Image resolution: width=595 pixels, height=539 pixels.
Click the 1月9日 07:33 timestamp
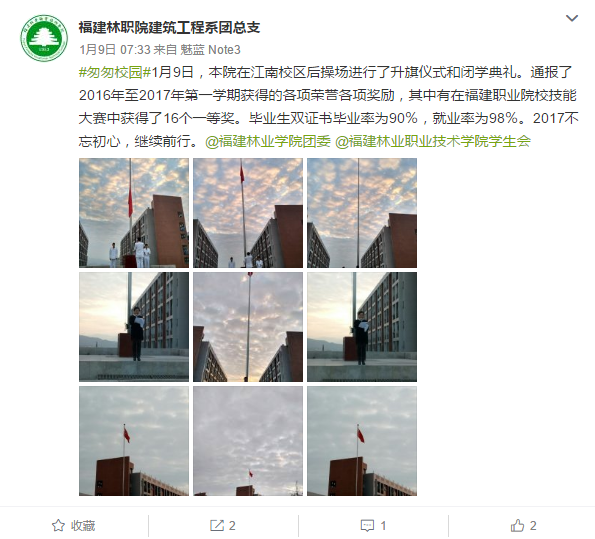pos(115,50)
